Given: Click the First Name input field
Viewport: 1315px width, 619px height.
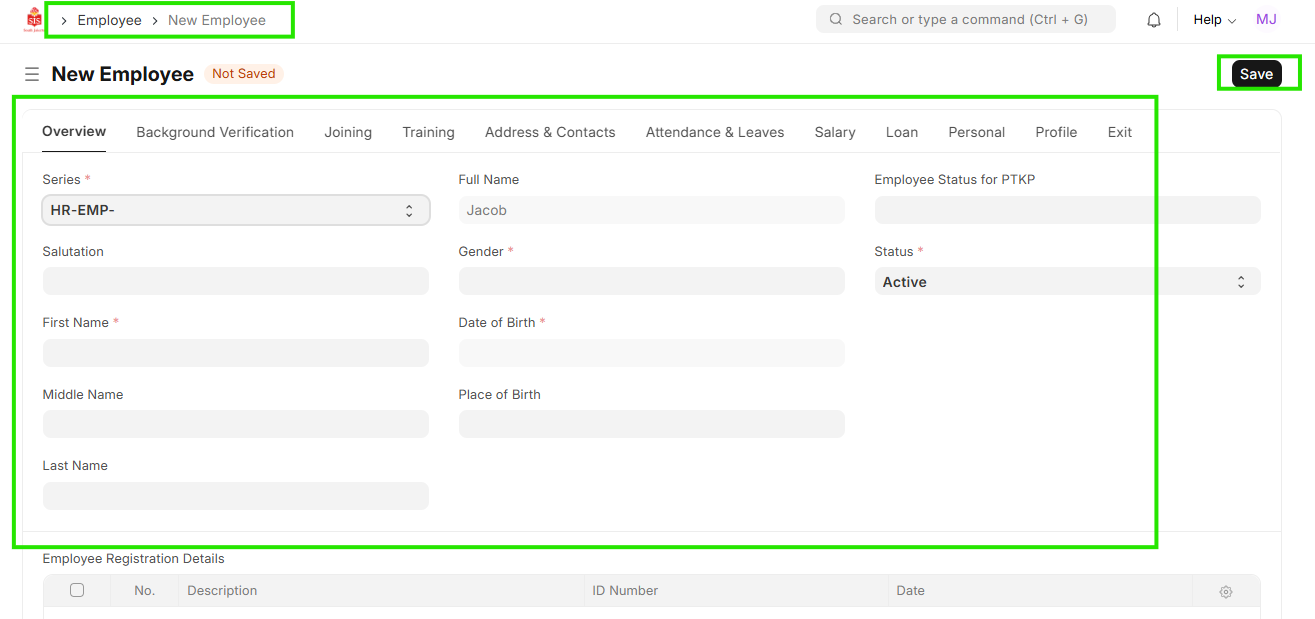Looking at the screenshot, I should (236, 353).
